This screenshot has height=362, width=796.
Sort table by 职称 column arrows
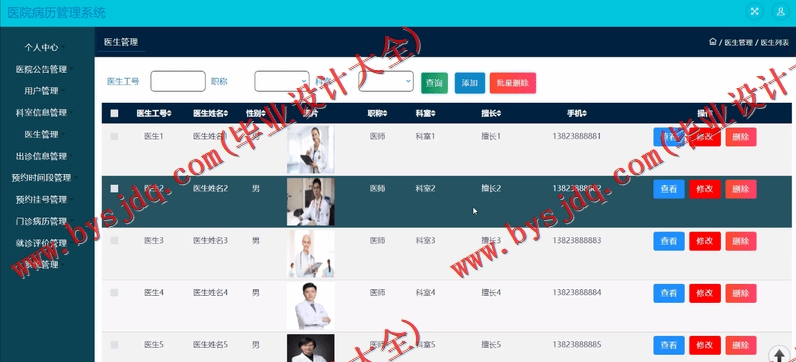pyautogui.click(x=385, y=114)
